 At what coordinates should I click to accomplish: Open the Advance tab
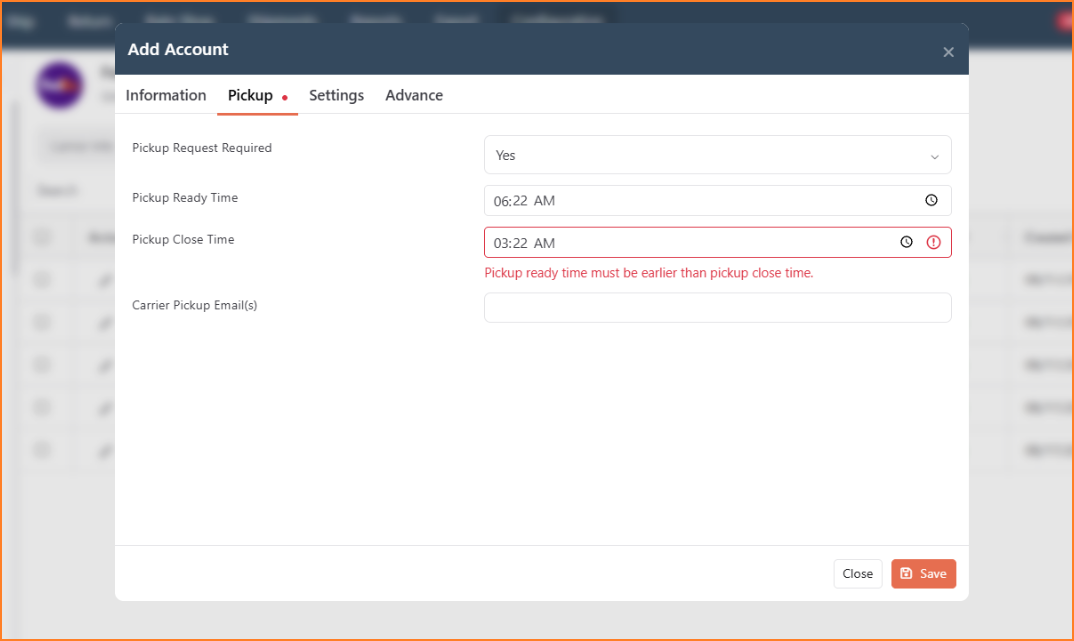414,95
